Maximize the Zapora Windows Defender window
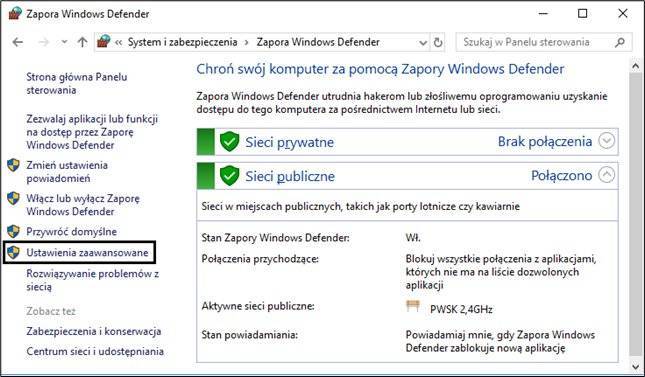The height and width of the screenshot is (377, 645). 582,14
